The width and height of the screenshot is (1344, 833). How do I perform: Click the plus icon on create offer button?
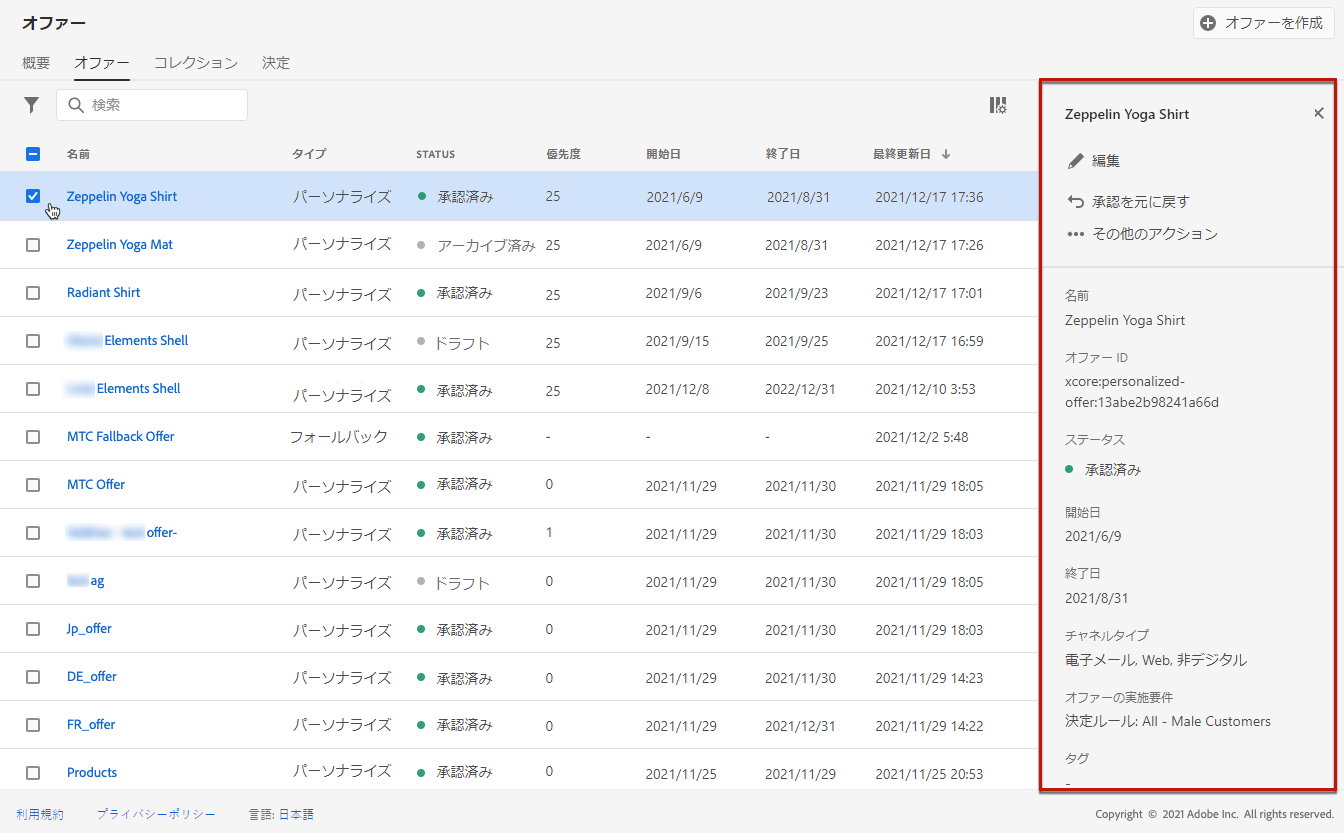pyautogui.click(x=1209, y=23)
